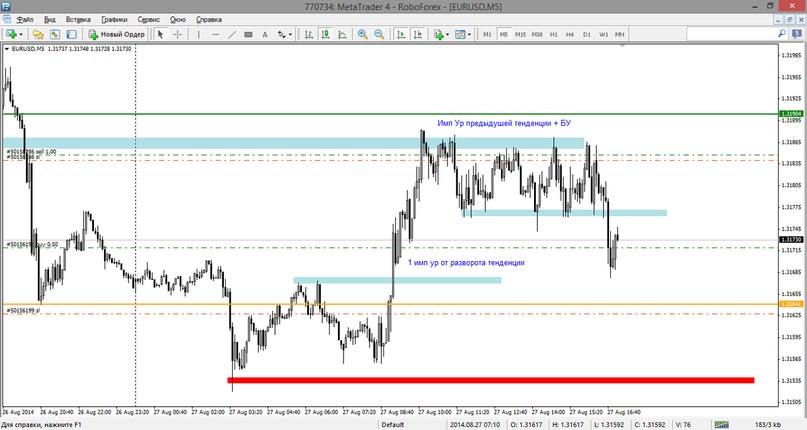
Task: Open the Вид menu
Action: (49, 19)
